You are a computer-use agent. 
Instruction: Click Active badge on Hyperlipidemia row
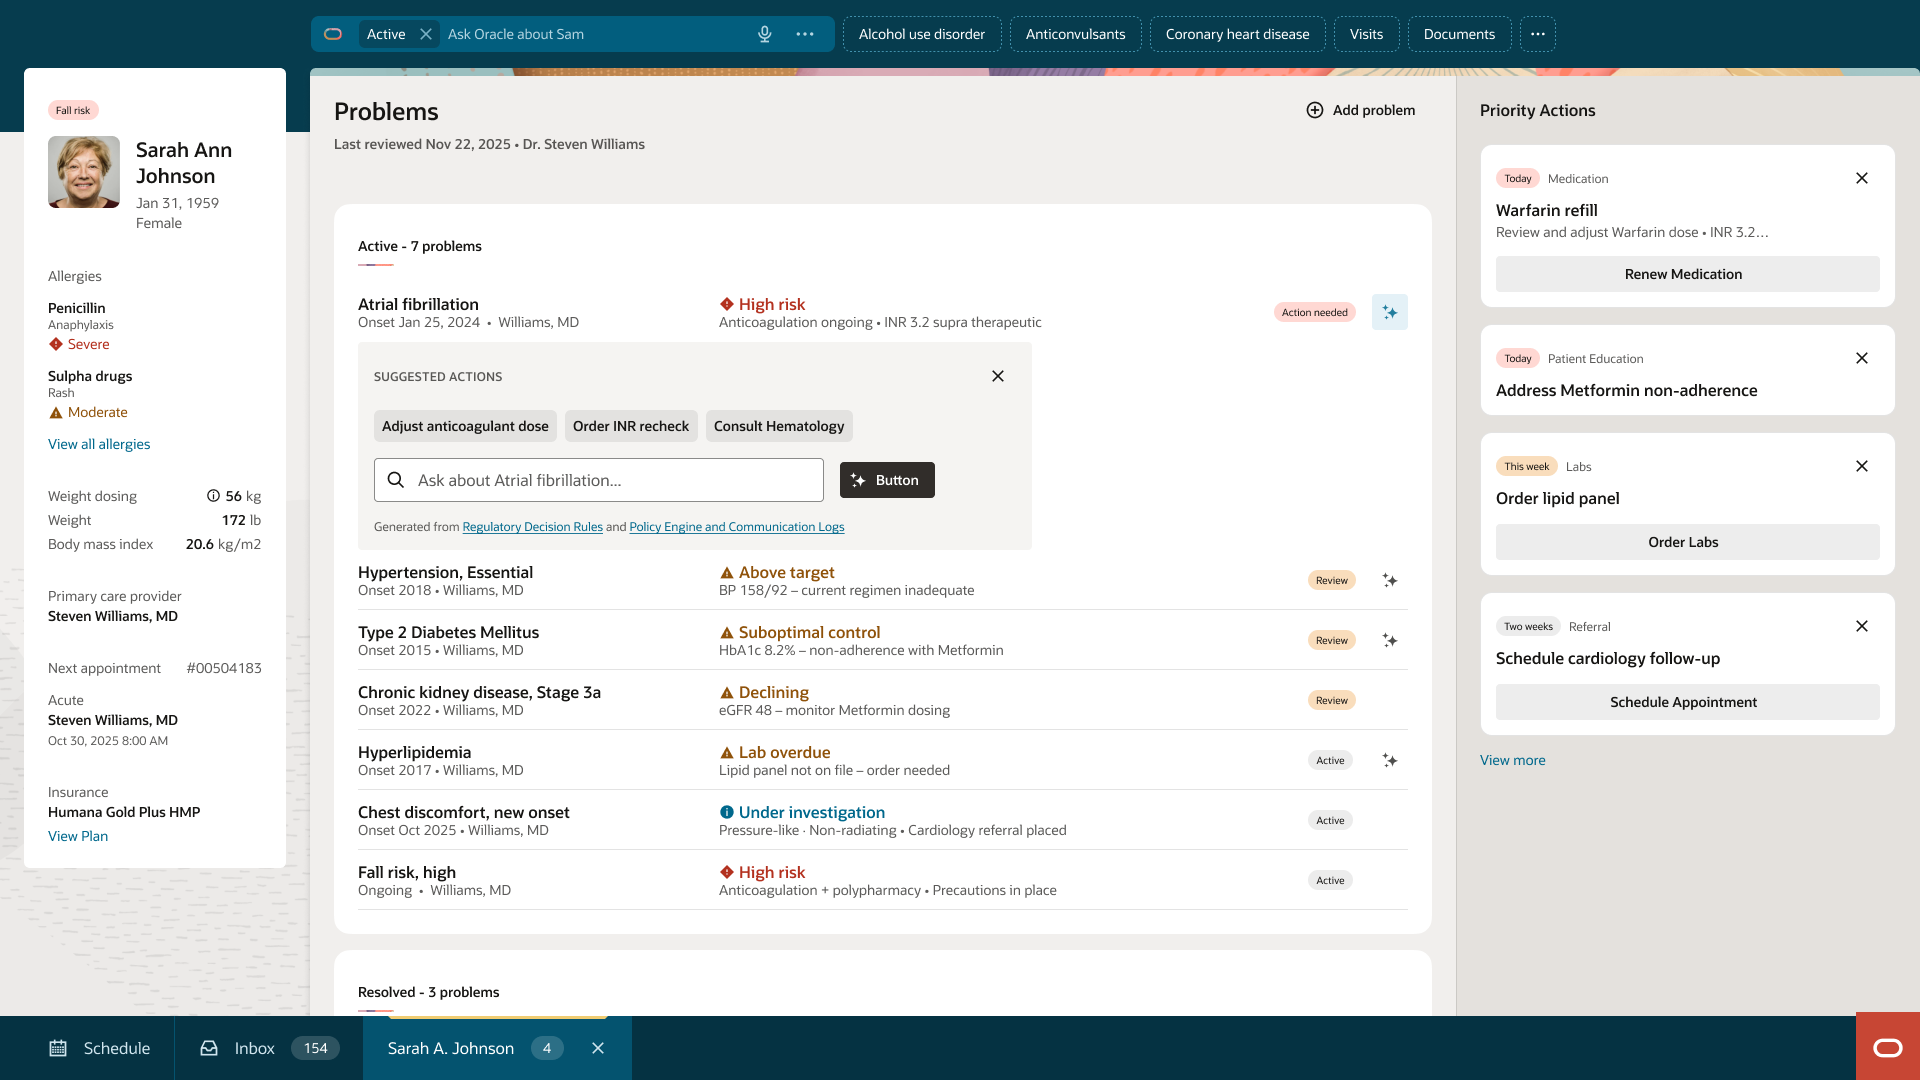click(1330, 760)
